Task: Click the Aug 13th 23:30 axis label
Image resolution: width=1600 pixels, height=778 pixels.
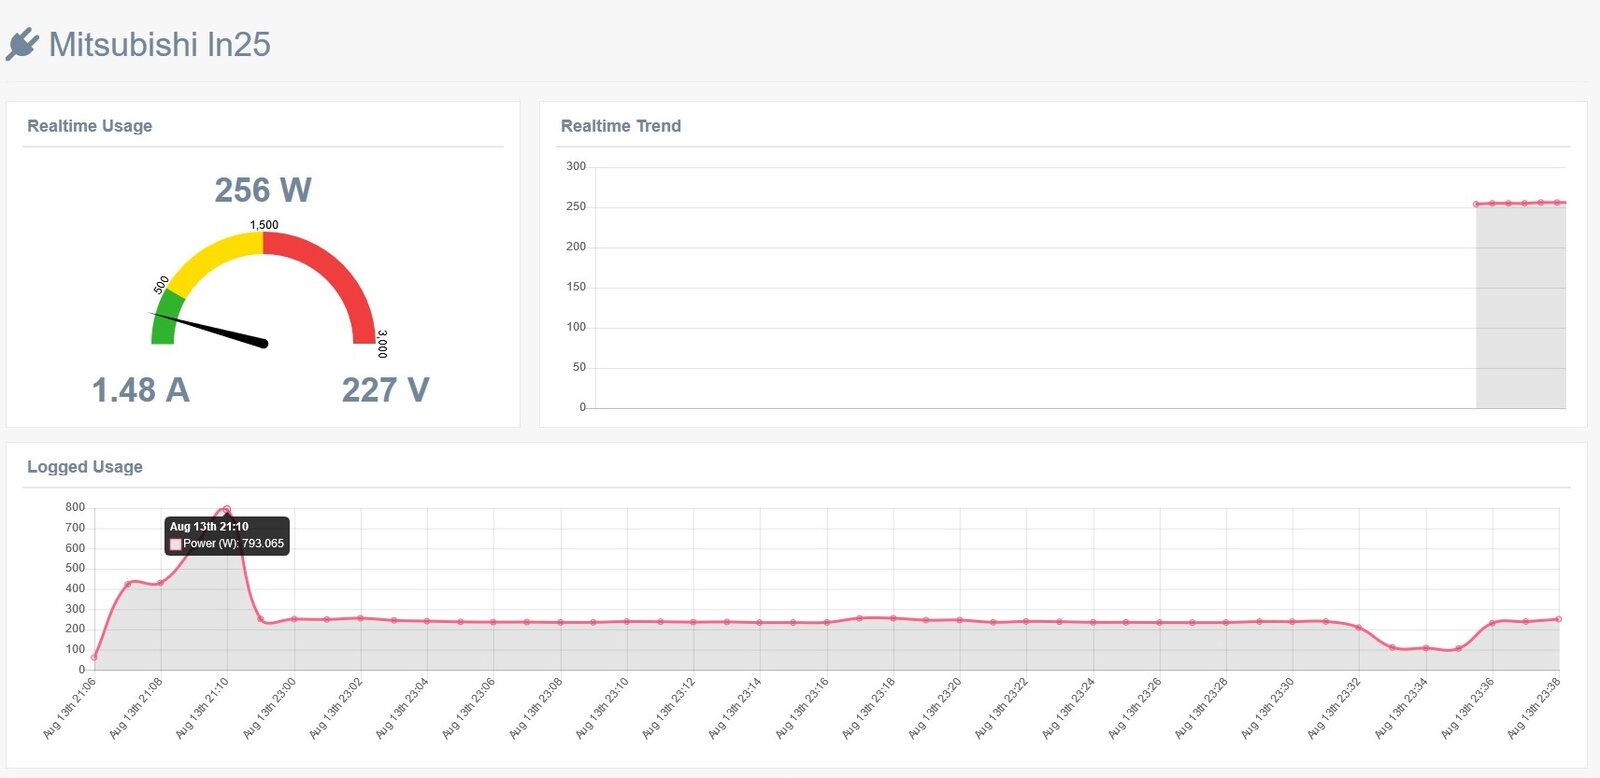Action: tap(1268, 709)
